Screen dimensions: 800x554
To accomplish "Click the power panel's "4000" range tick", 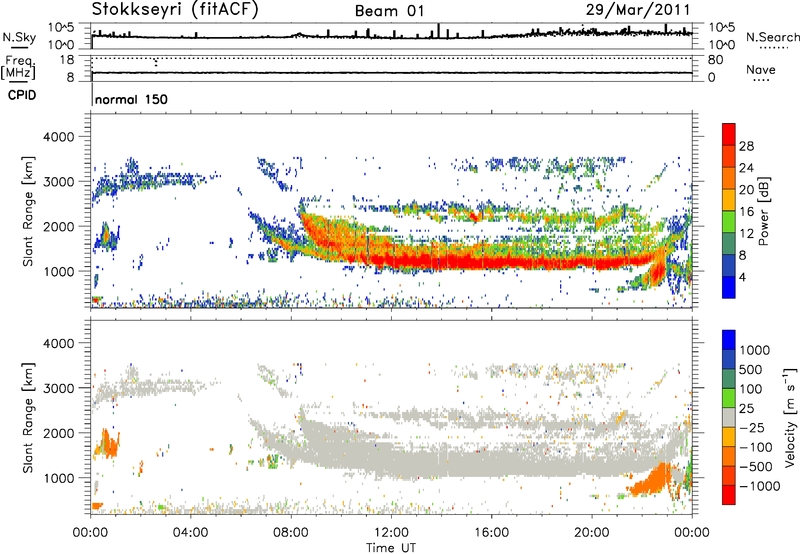I will (x=58, y=137).
